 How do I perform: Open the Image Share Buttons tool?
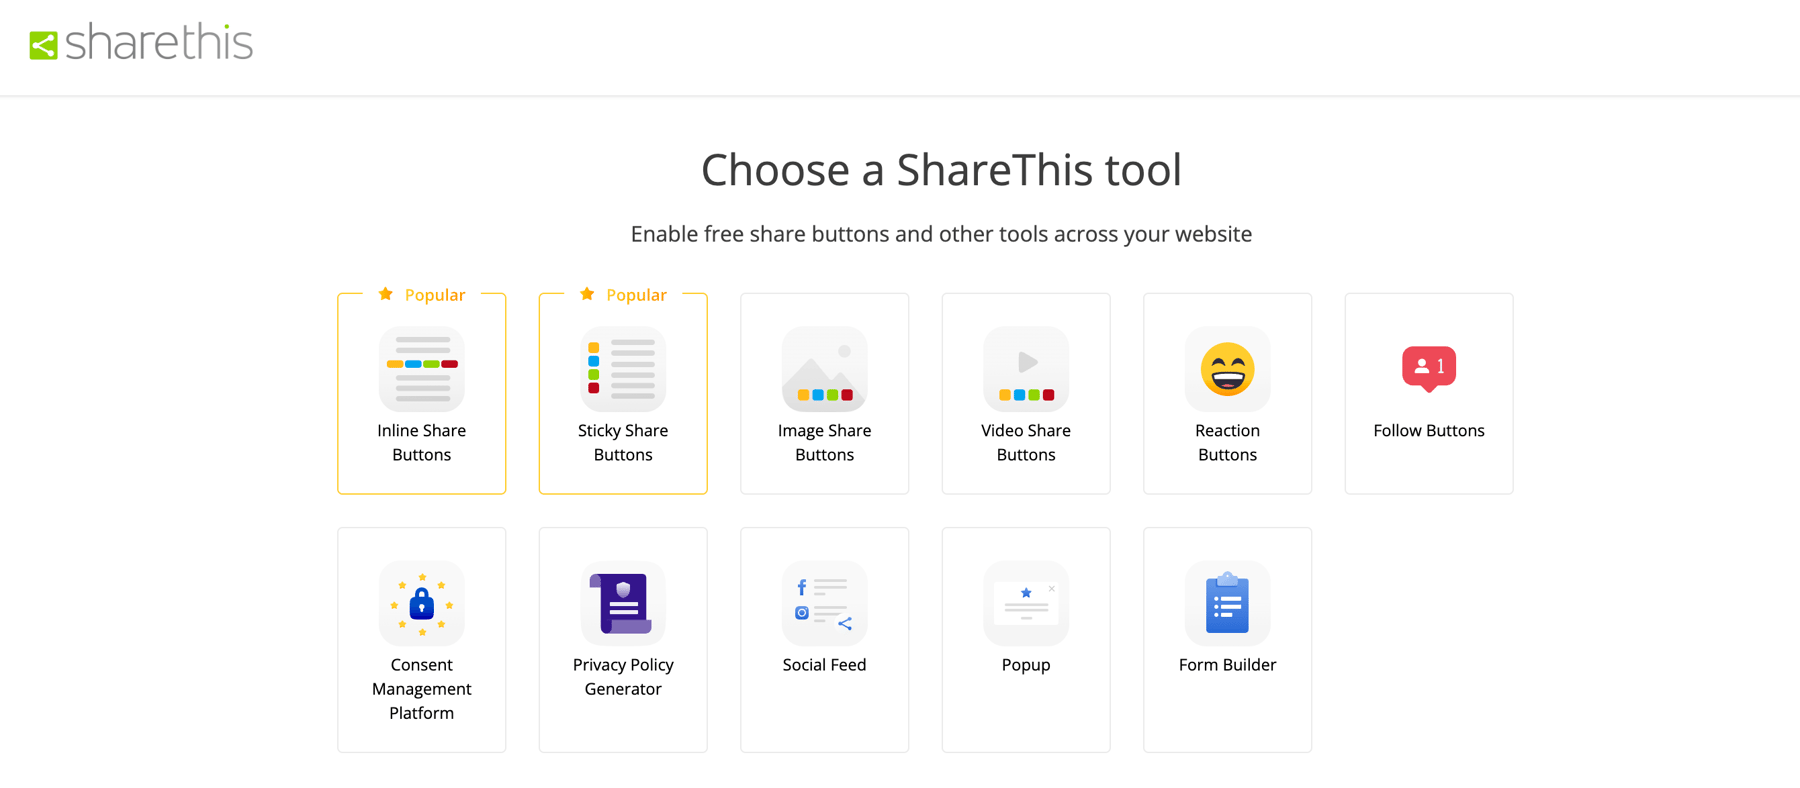pyautogui.click(x=824, y=369)
